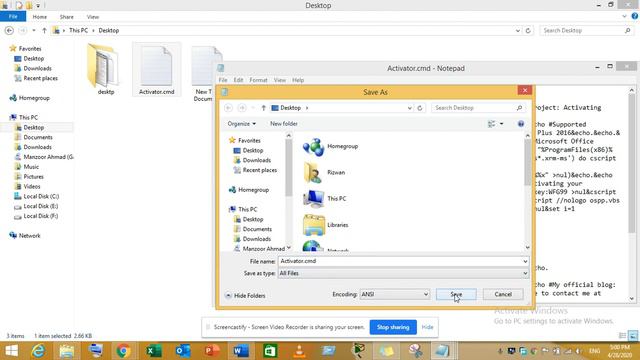Select Local Disk (C:) in Explorer sidebar
Viewport: 640px width, 360px height.
36,196
